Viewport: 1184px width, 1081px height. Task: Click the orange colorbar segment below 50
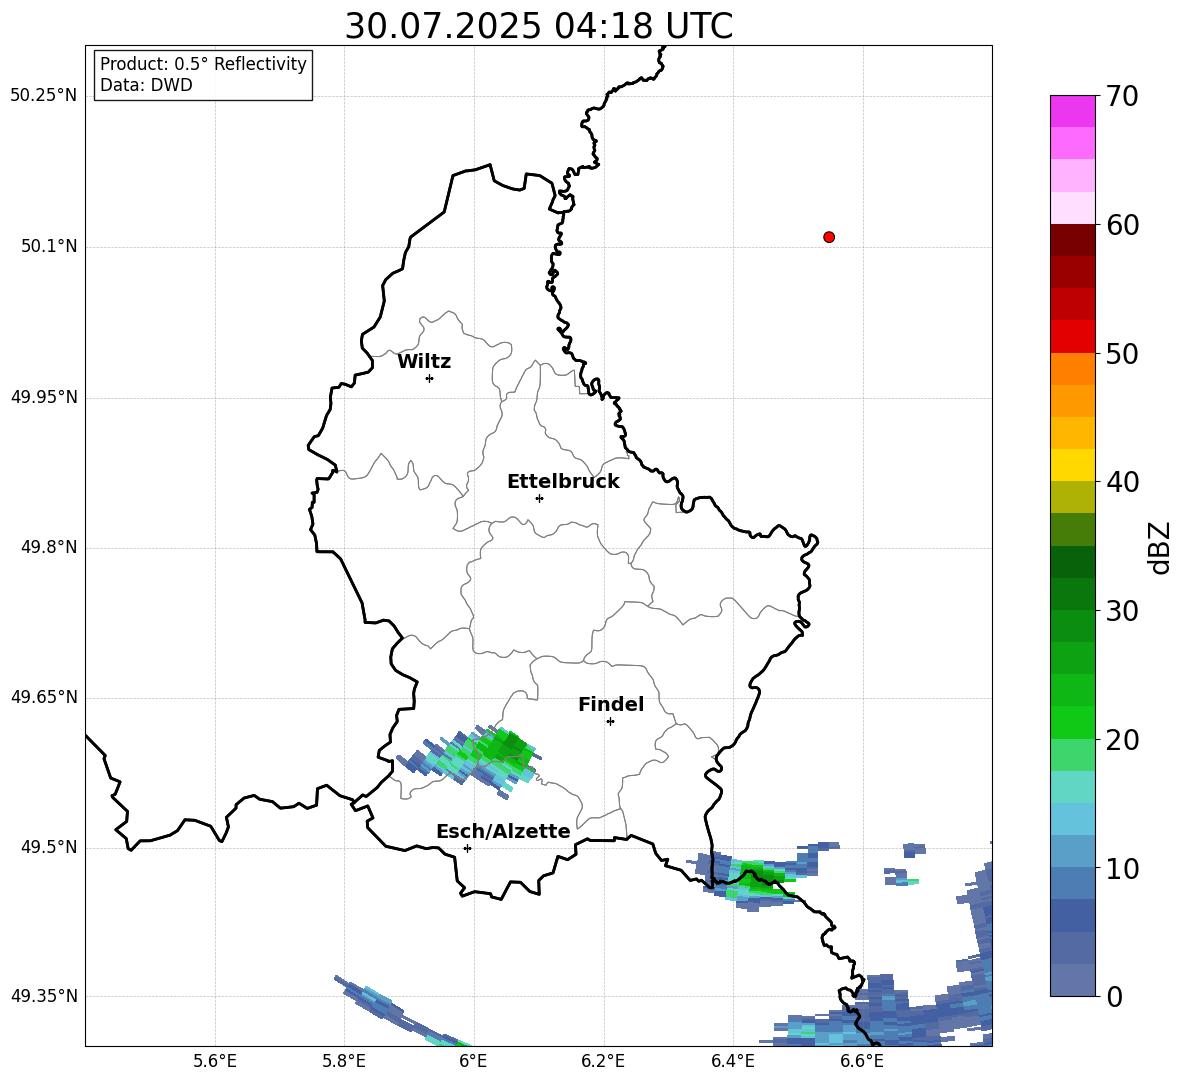pyautogui.click(x=1072, y=369)
